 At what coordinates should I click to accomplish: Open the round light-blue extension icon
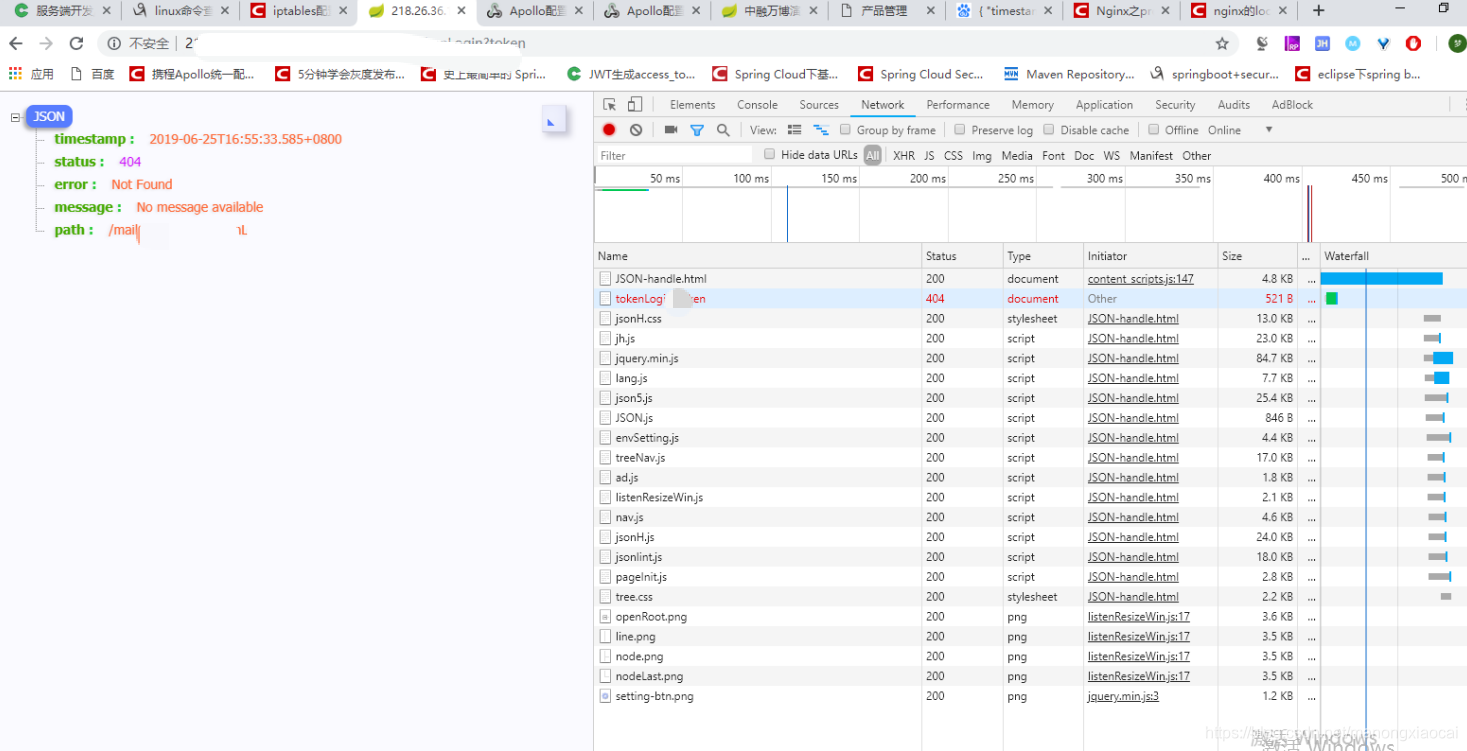pos(1353,43)
